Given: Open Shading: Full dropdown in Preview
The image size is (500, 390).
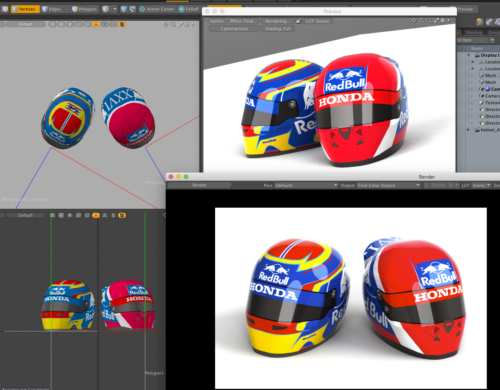Looking at the screenshot, I should tap(277, 29).
